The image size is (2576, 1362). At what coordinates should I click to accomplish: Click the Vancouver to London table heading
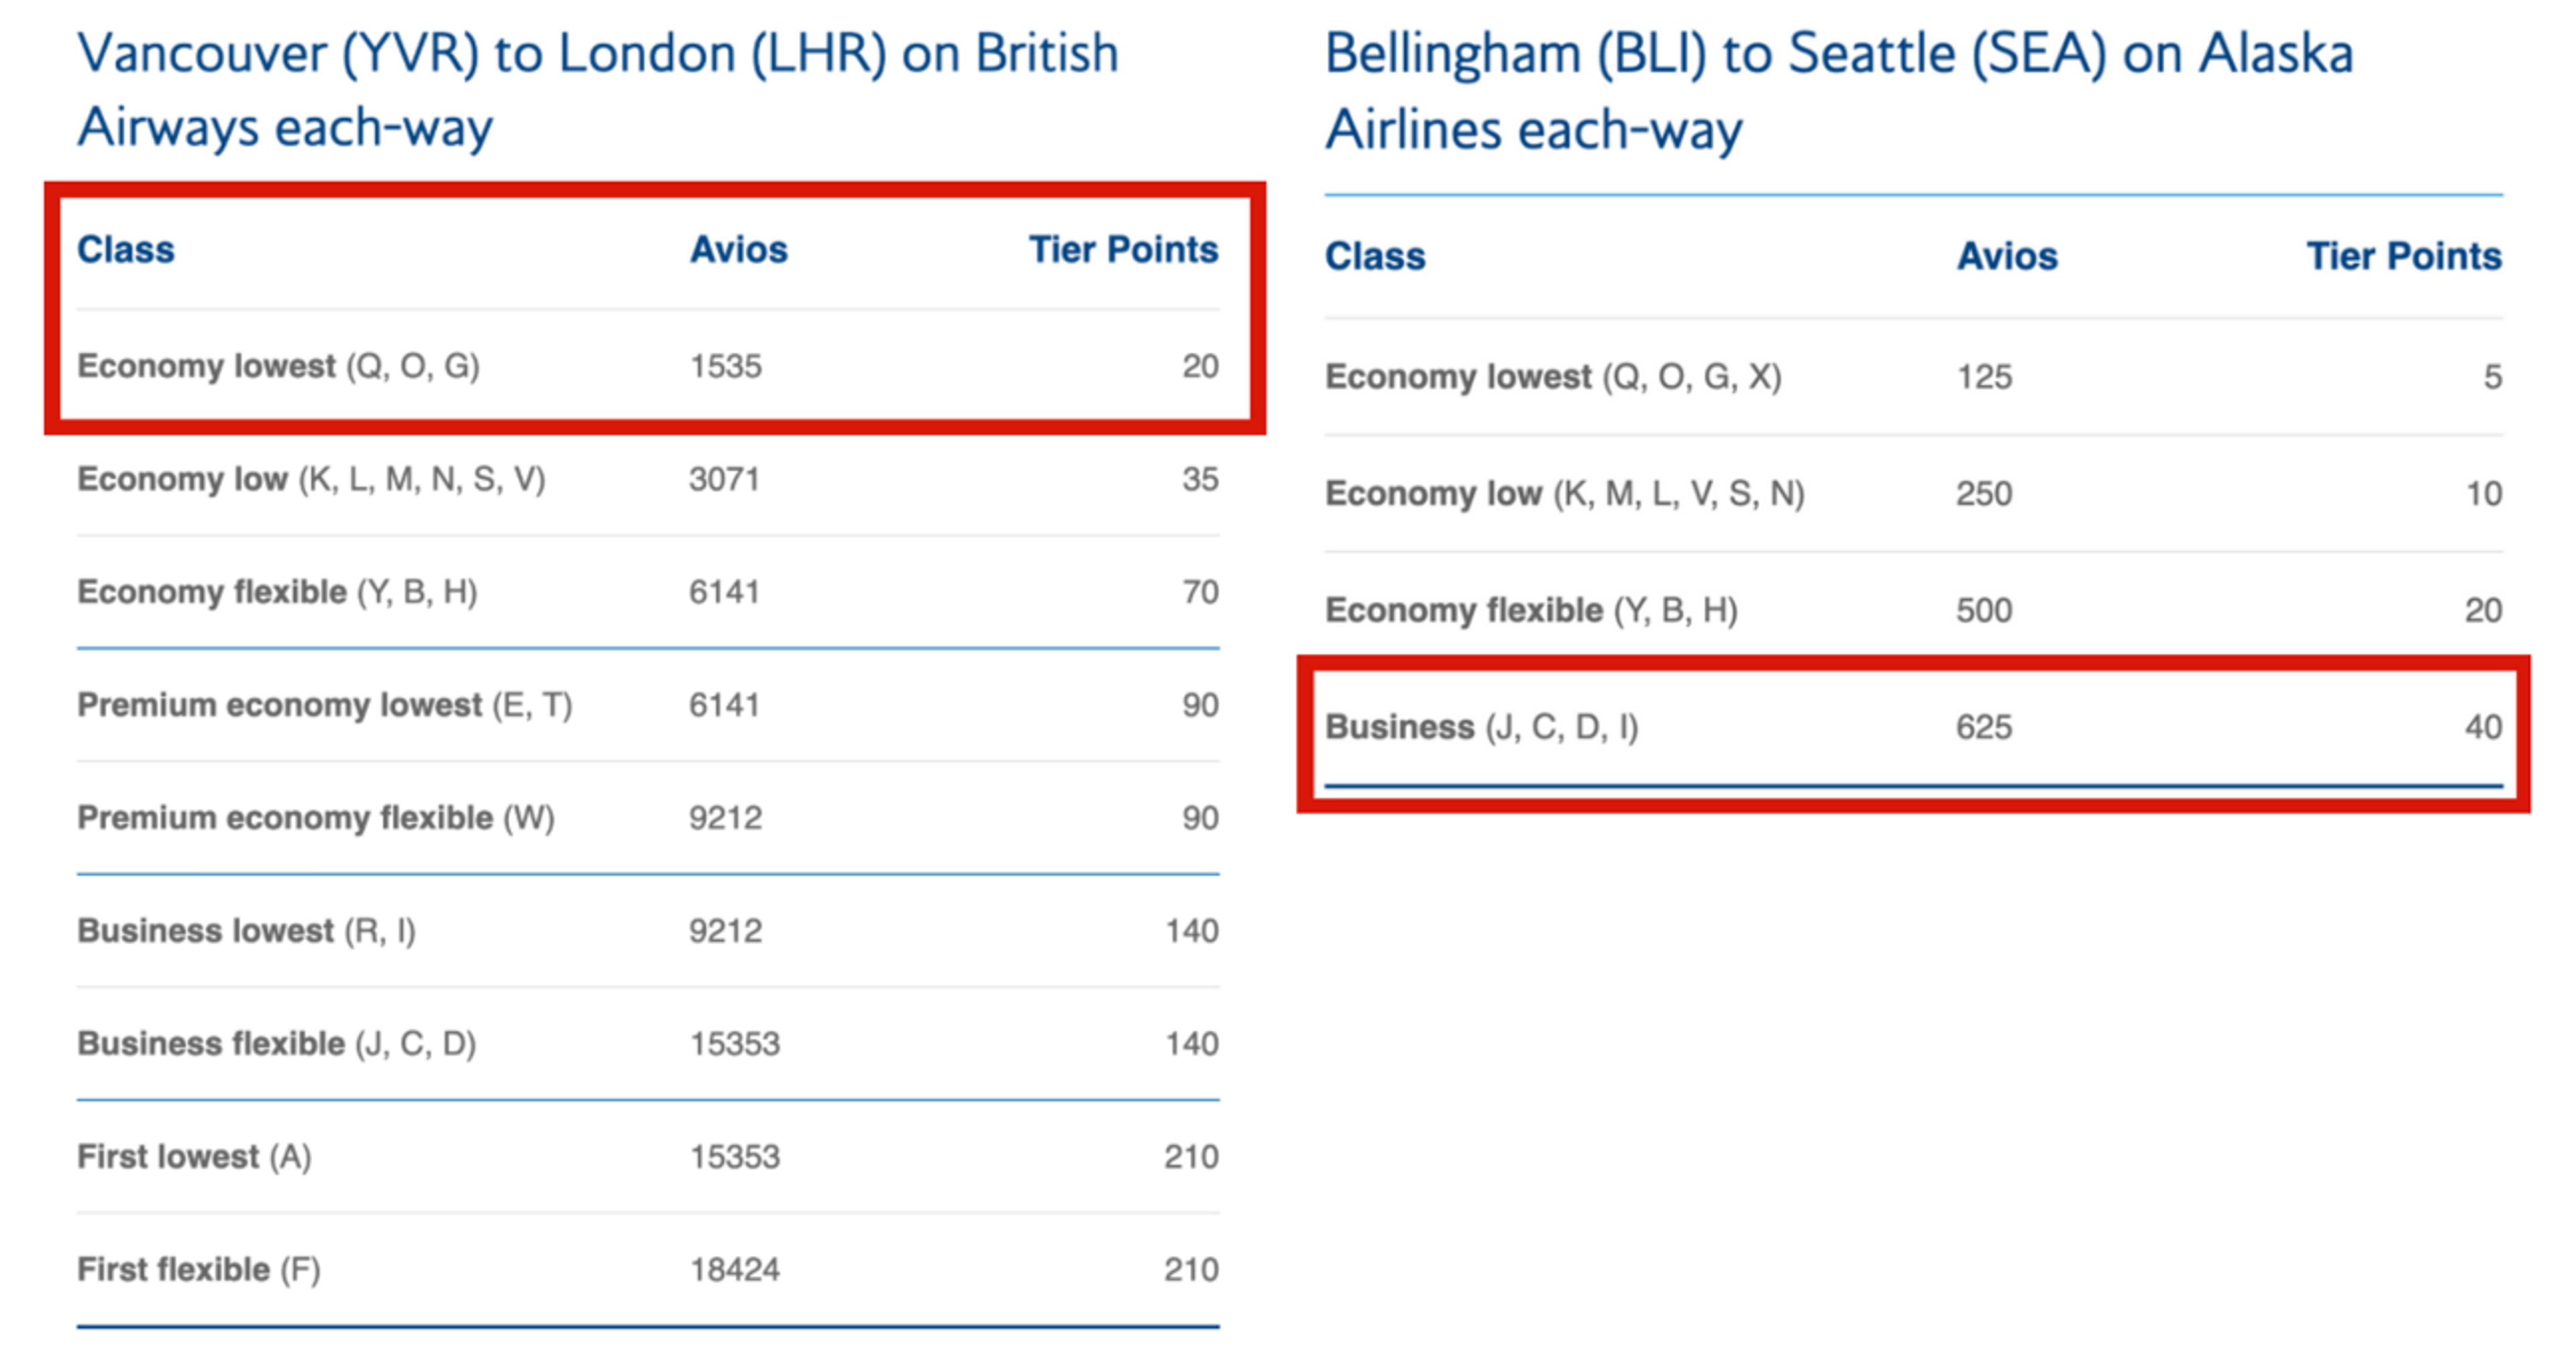coord(598,90)
